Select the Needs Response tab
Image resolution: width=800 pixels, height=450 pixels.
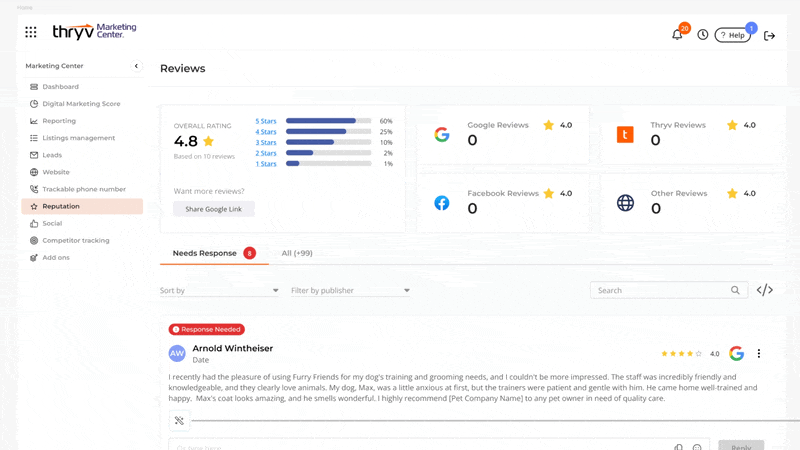pos(205,253)
